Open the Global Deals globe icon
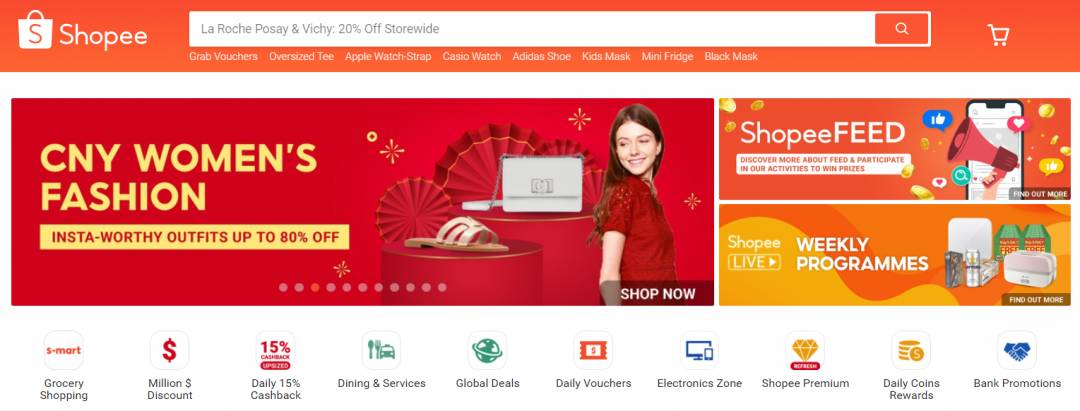Image resolution: width=1080 pixels, height=411 pixels. (487, 350)
